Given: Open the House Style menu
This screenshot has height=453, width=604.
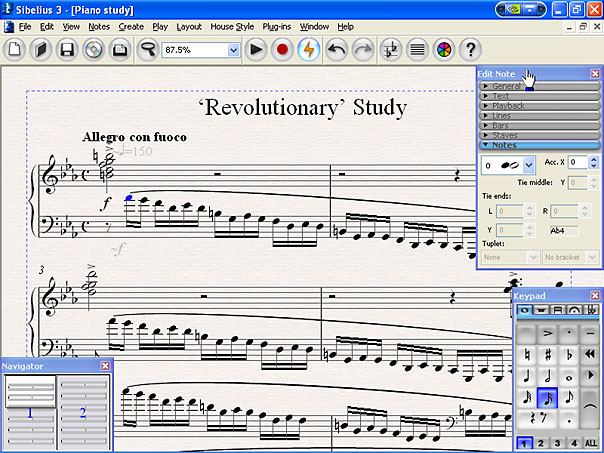Looking at the screenshot, I should [232, 27].
